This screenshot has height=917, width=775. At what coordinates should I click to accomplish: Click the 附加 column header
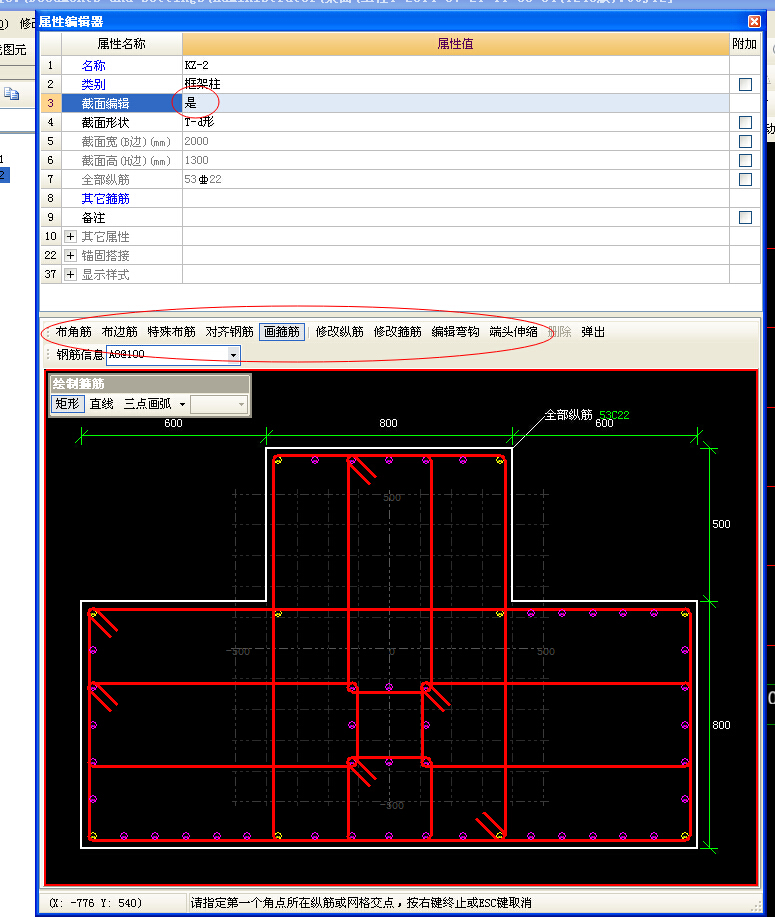745,44
